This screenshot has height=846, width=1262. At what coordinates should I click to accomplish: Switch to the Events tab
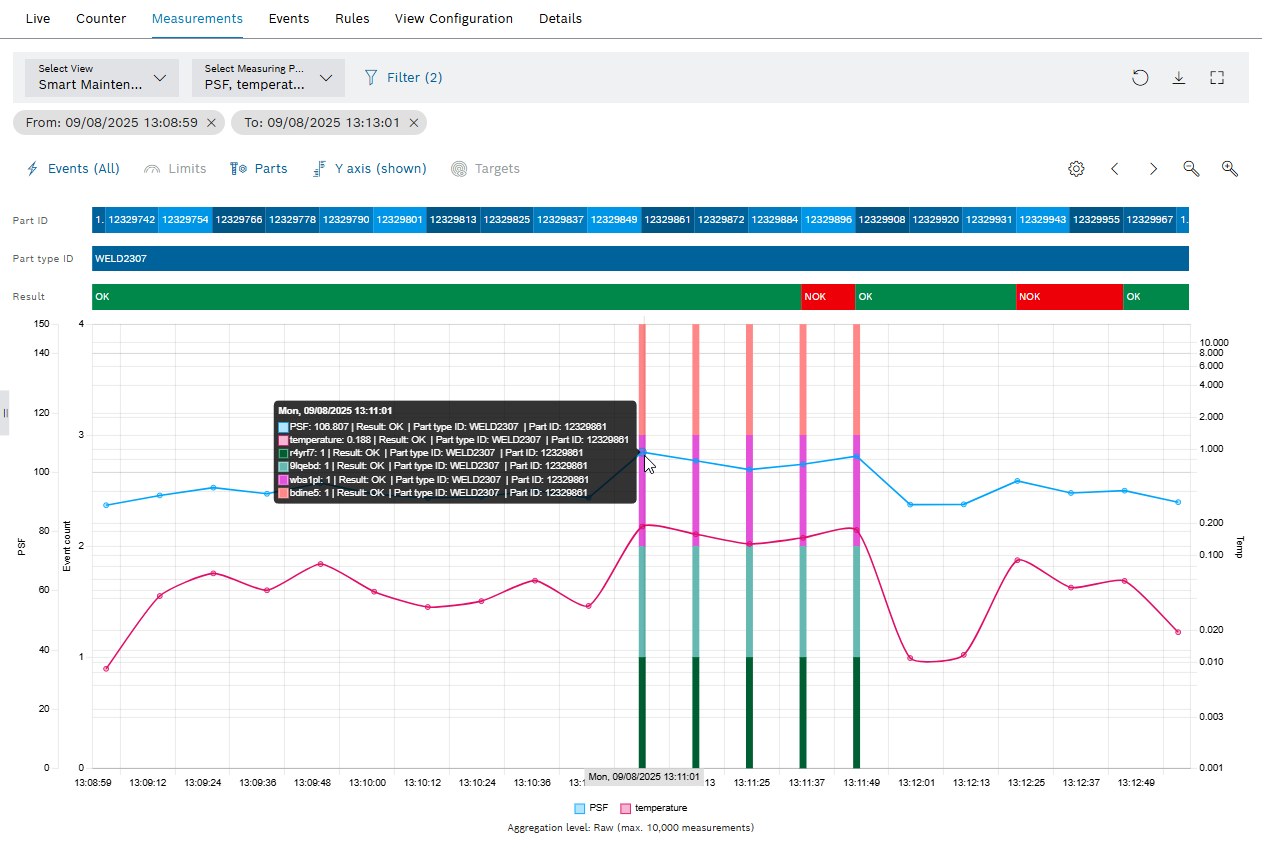[289, 18]
